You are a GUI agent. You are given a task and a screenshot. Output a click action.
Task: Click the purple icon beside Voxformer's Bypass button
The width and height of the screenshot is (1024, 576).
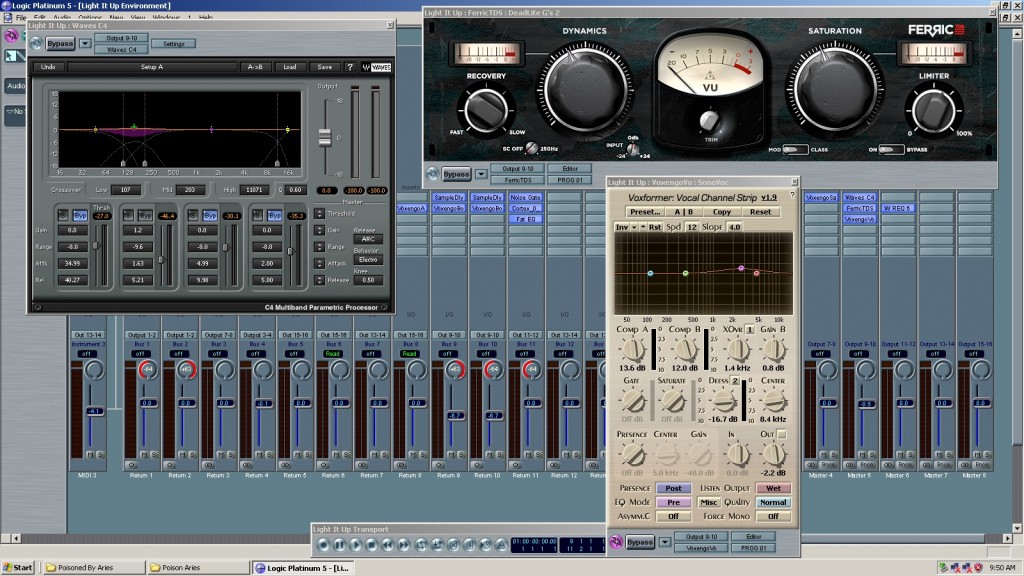coord(616,542)
